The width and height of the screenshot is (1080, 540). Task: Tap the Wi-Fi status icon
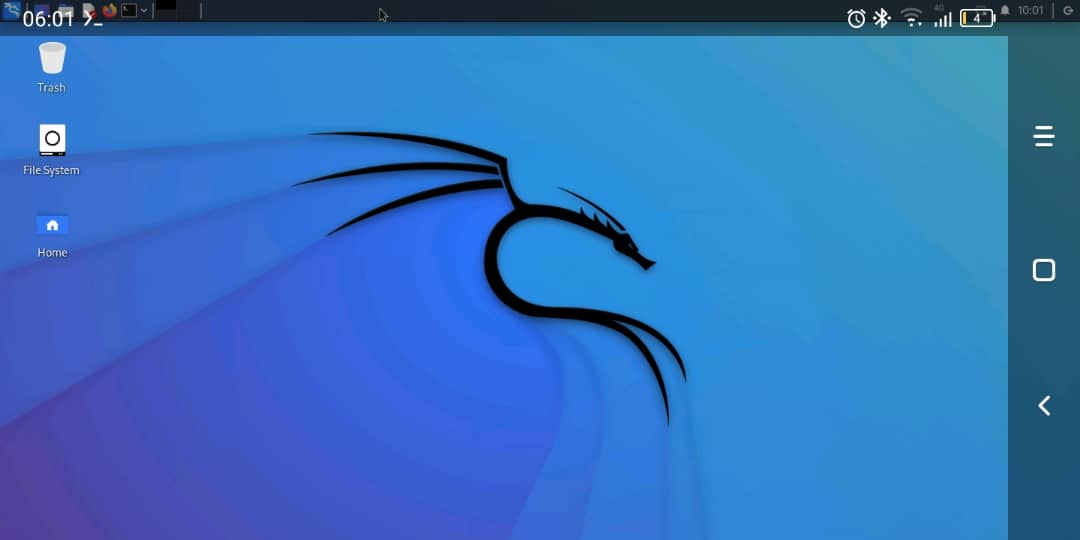point(911,18)
